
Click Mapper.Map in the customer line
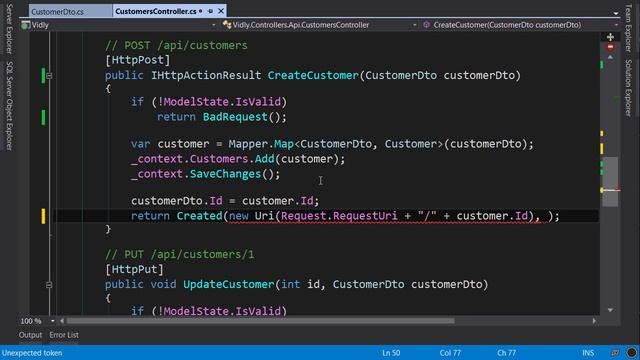261,144
